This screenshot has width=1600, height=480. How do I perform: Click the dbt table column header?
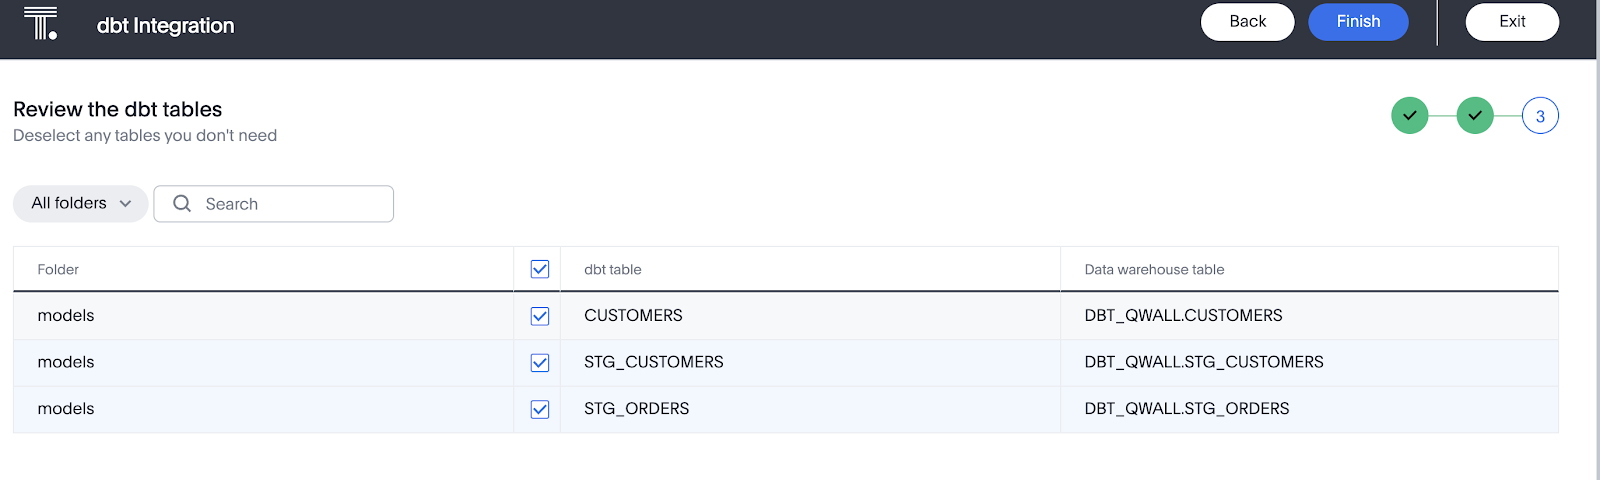click(613, 270)
